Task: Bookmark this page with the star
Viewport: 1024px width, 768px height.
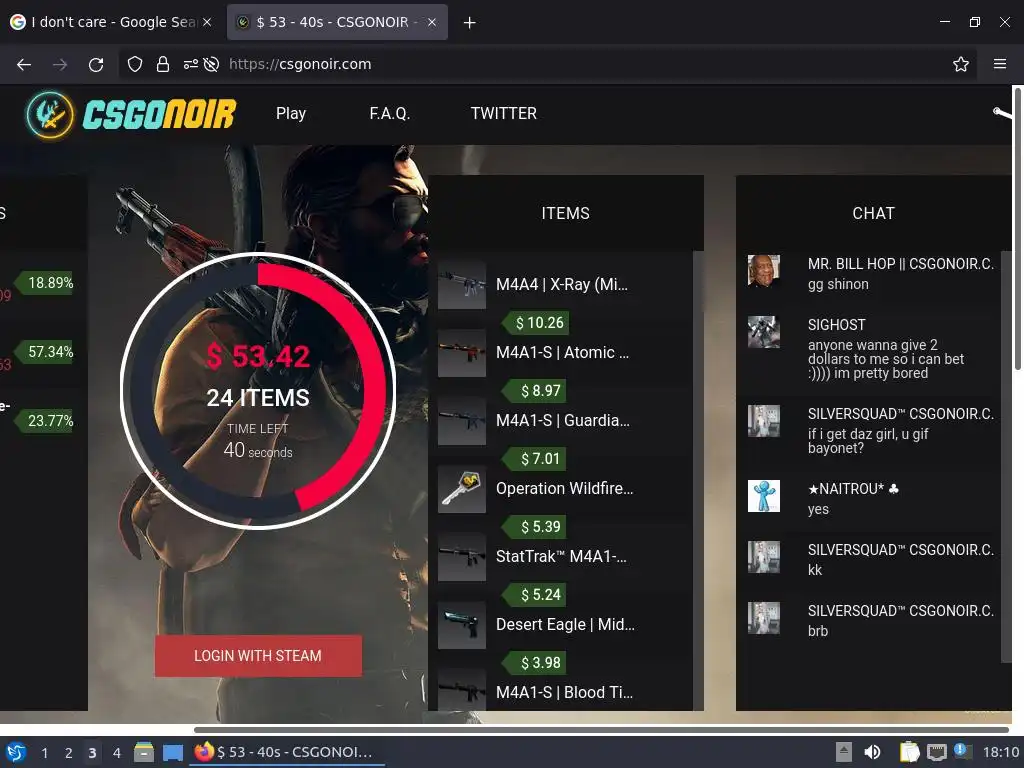Action: point(960,64)
